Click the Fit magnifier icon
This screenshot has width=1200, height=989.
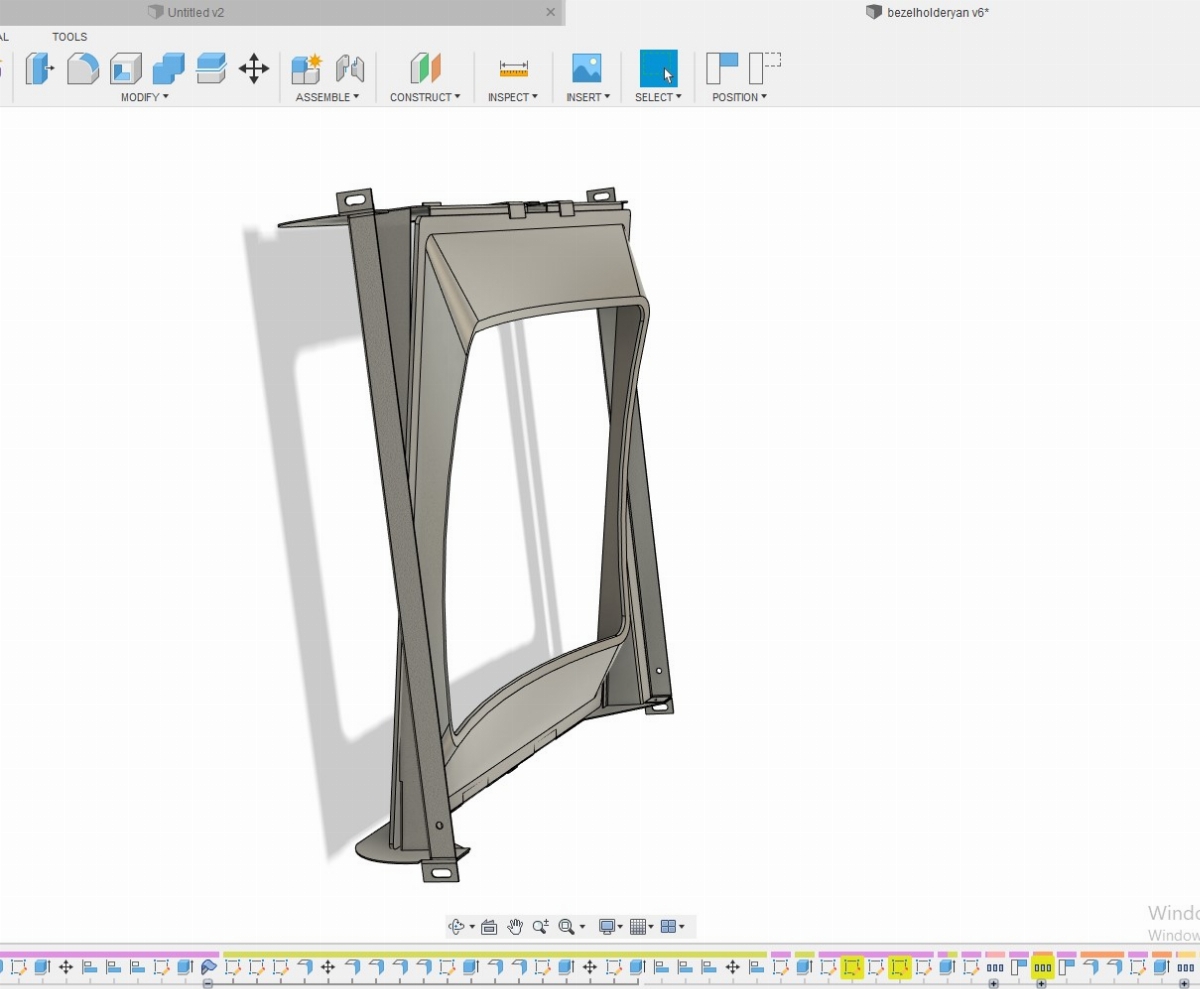566,927
